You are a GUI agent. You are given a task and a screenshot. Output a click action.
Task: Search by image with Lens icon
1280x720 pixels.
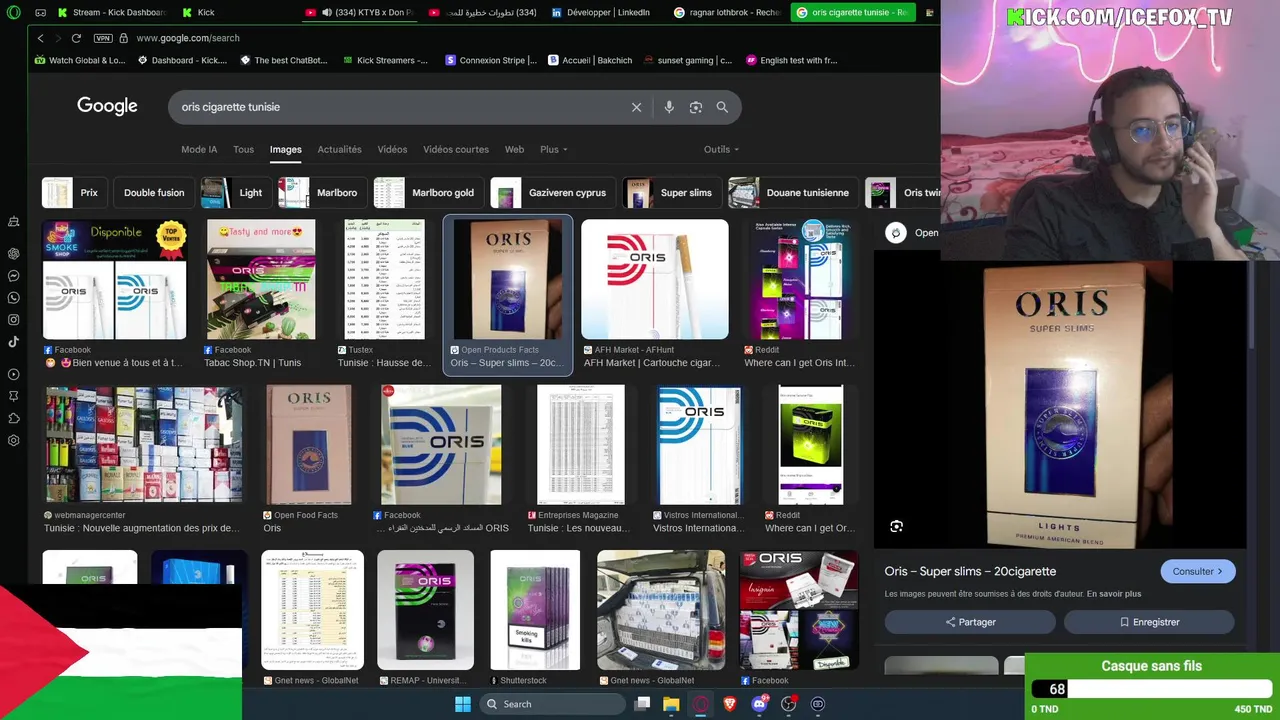tap(696, 107)
